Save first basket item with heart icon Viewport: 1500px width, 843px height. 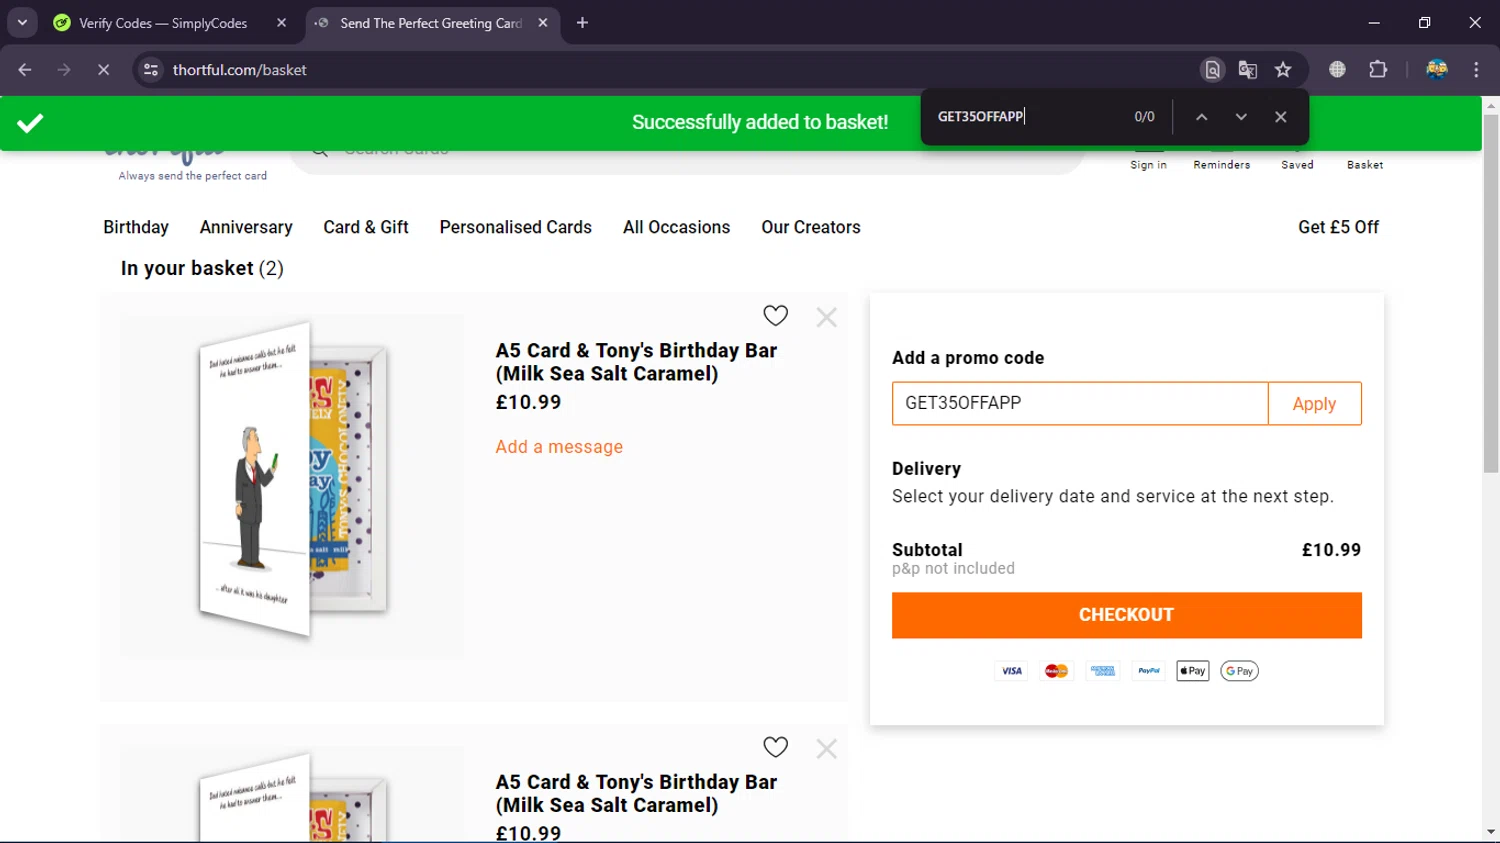tap(775, 316)
